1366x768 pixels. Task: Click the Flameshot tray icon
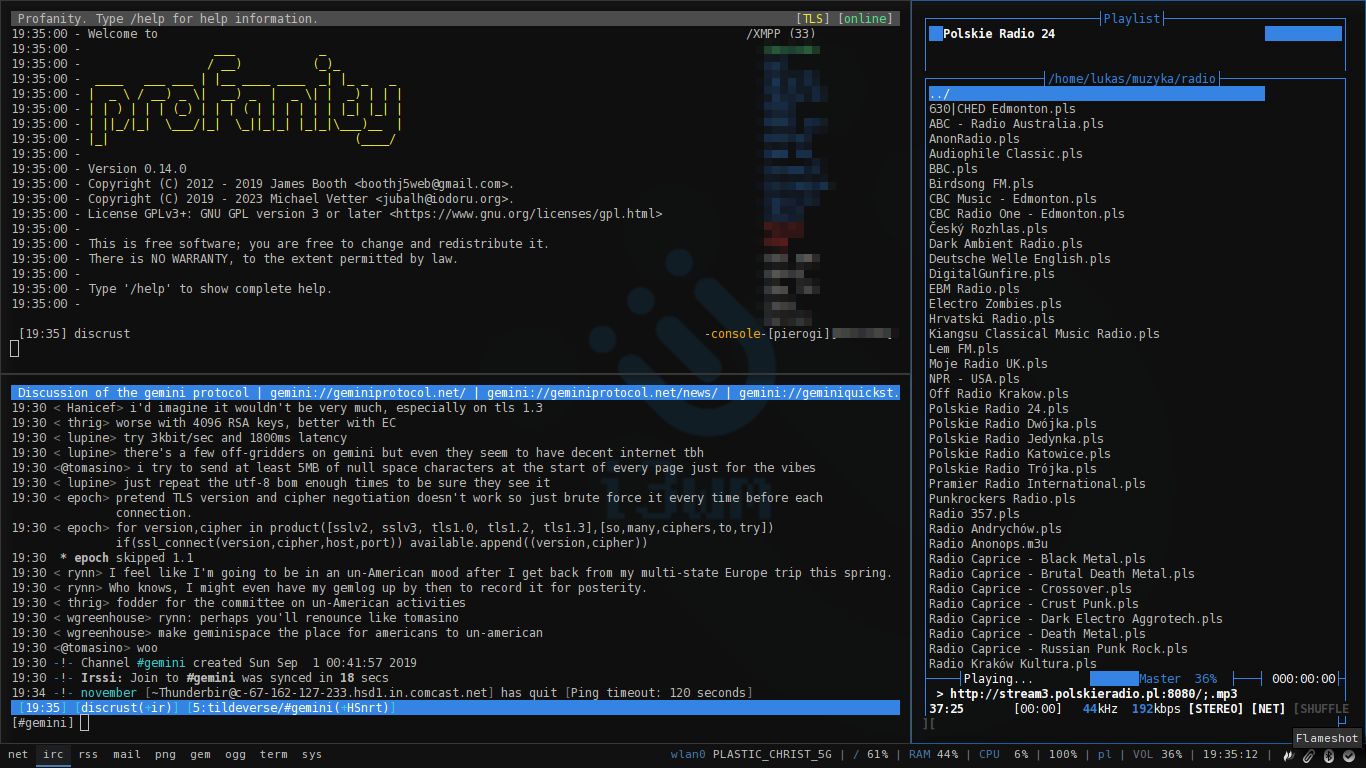click(1288, 755)
